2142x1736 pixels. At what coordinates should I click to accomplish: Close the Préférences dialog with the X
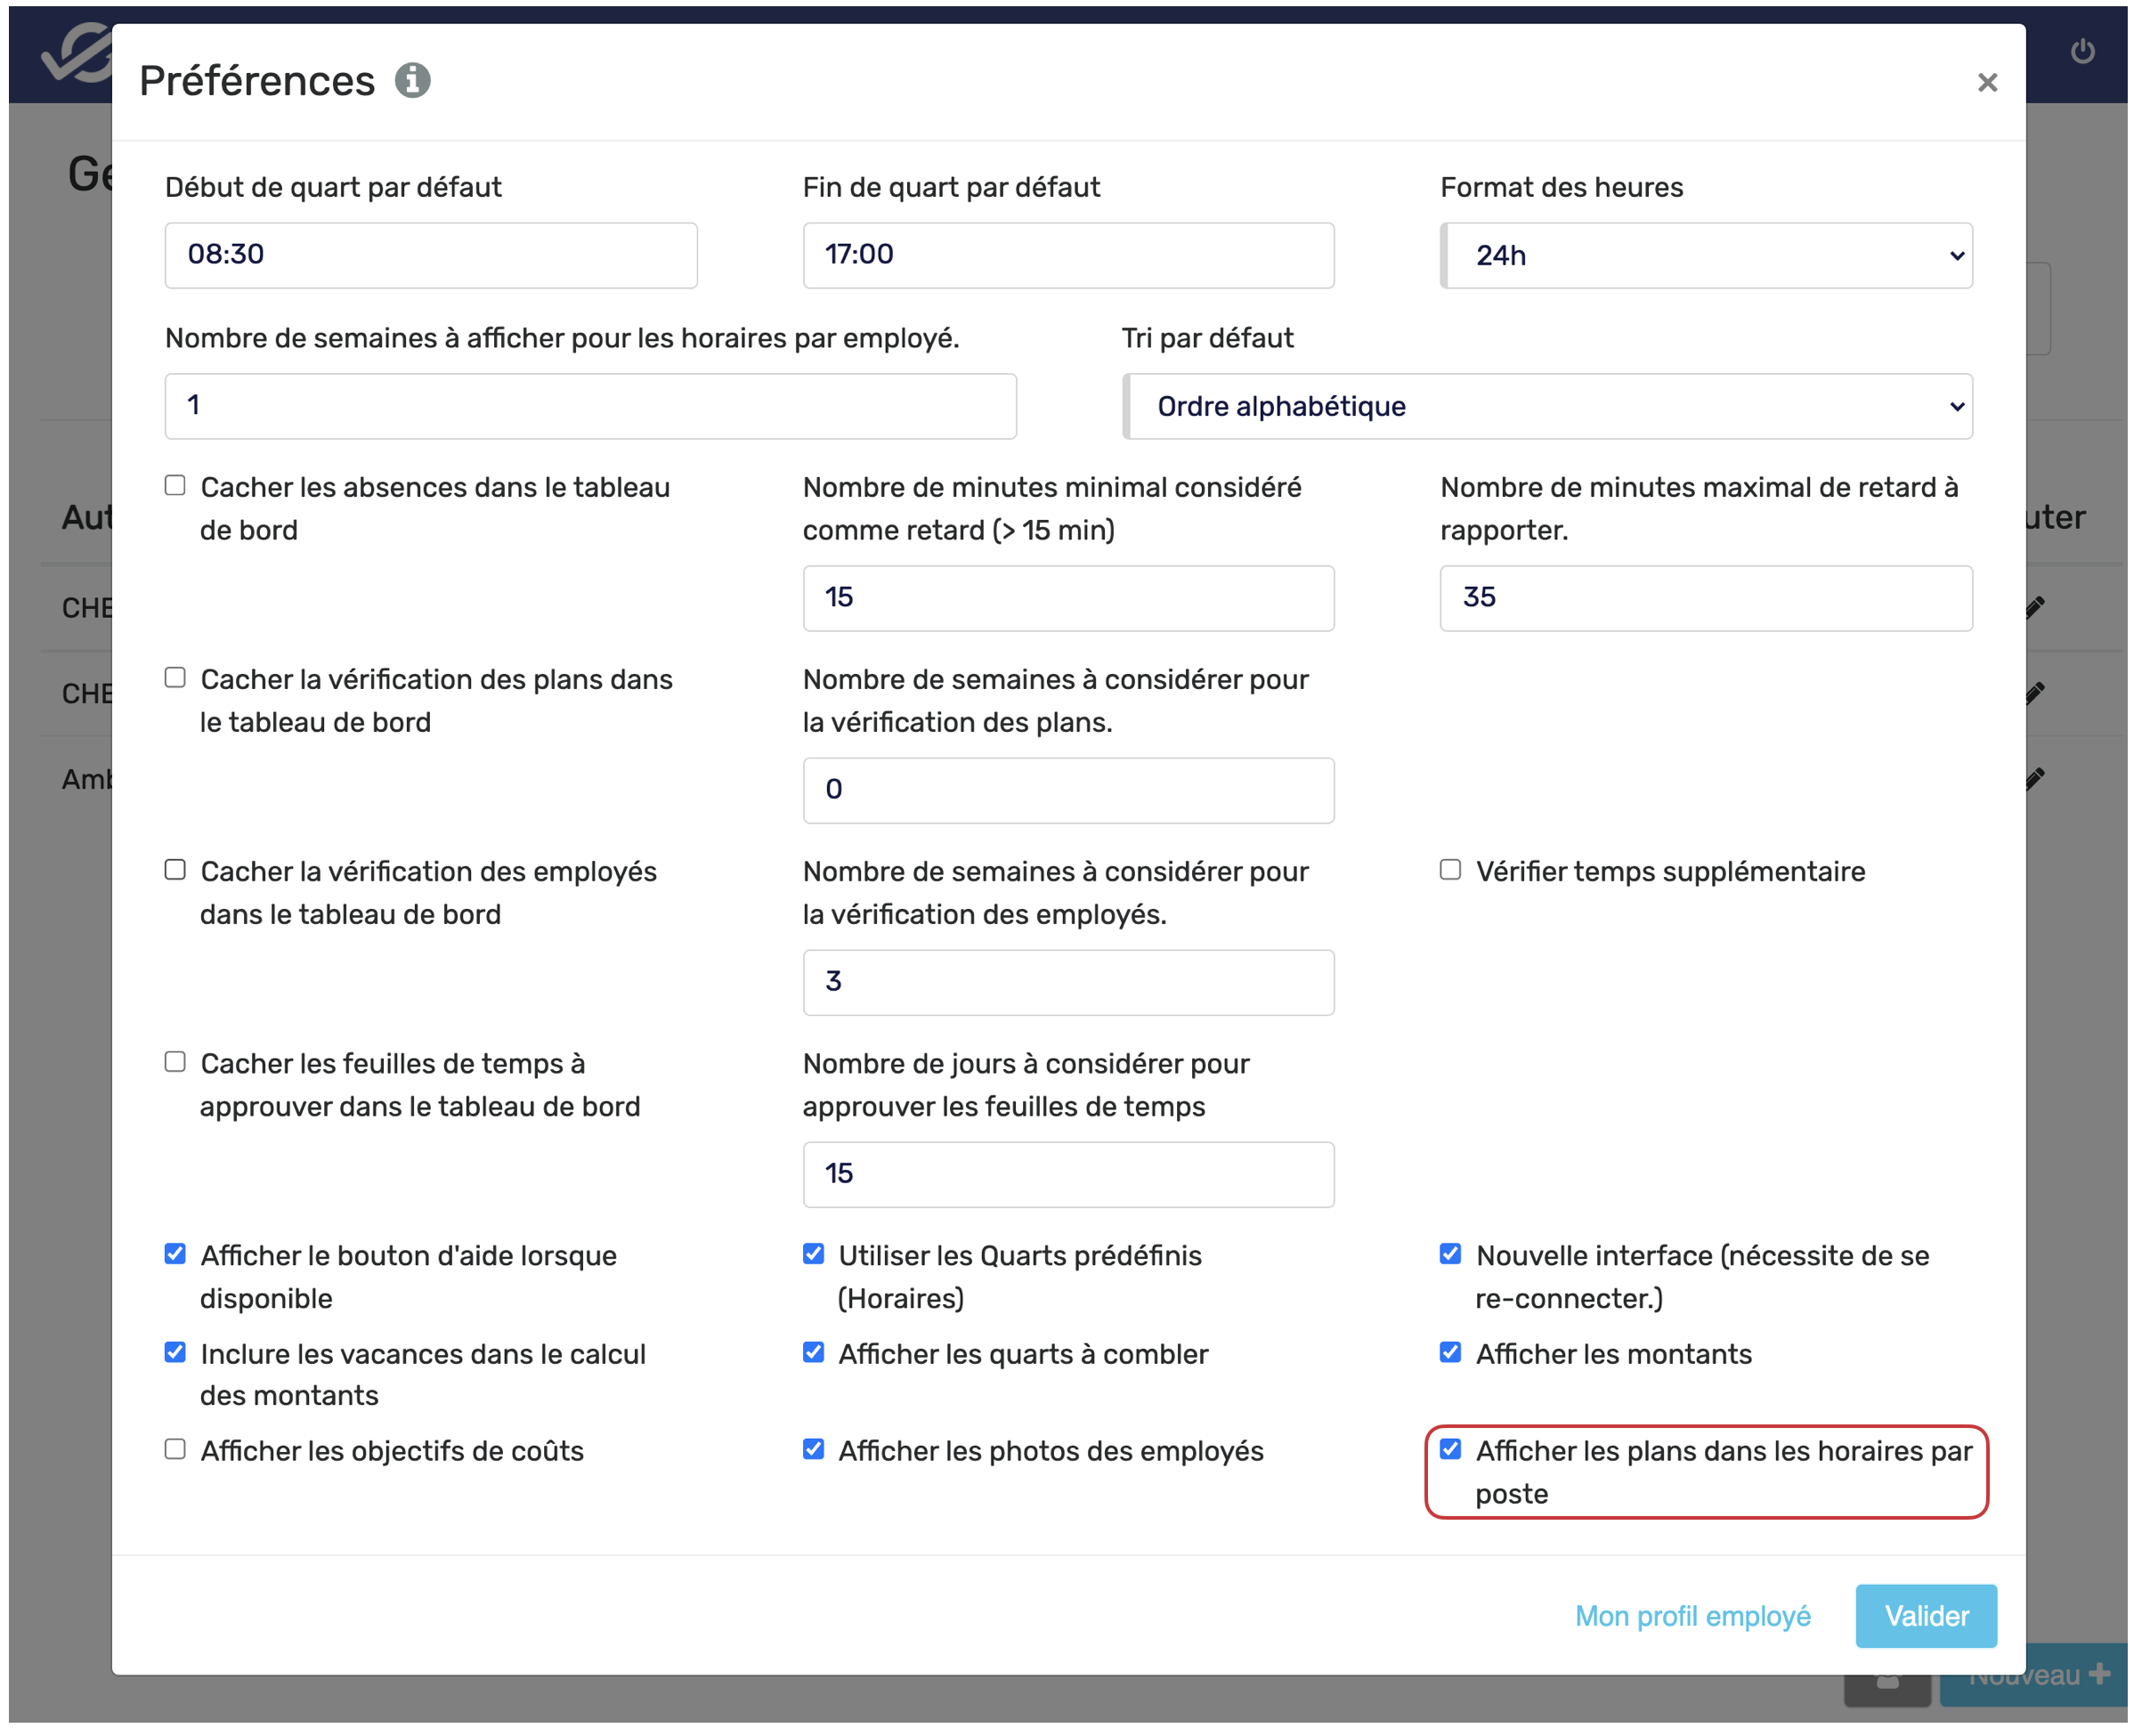(1987, 82)
